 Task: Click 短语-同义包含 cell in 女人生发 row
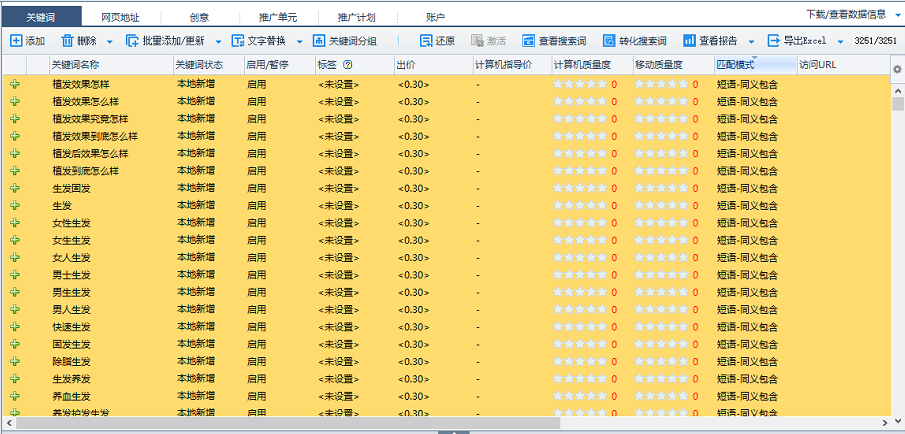coord(747,257)
